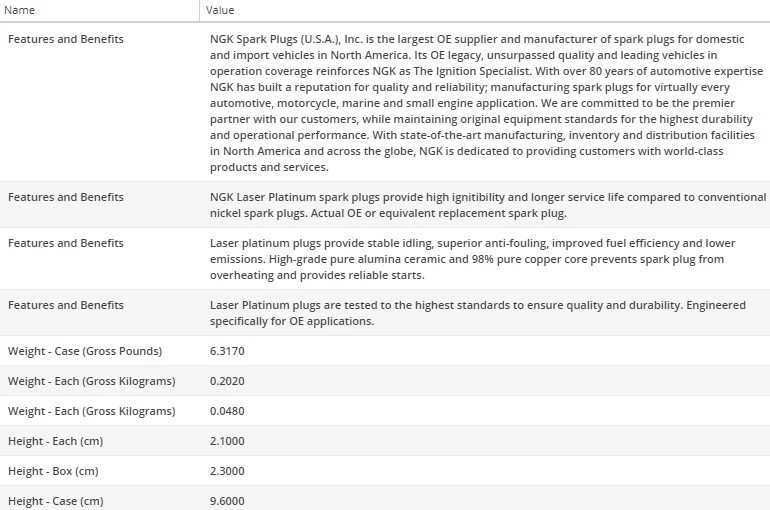This screenshot has width=770, height=510.
Task: Click the text about plugs tested to highest standards
Action: pyautogui.click(x=480, y=313)
